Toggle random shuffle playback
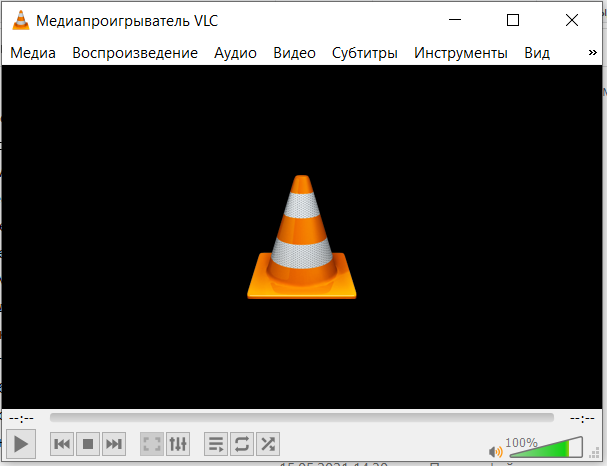607x466 pixels. 268,444
